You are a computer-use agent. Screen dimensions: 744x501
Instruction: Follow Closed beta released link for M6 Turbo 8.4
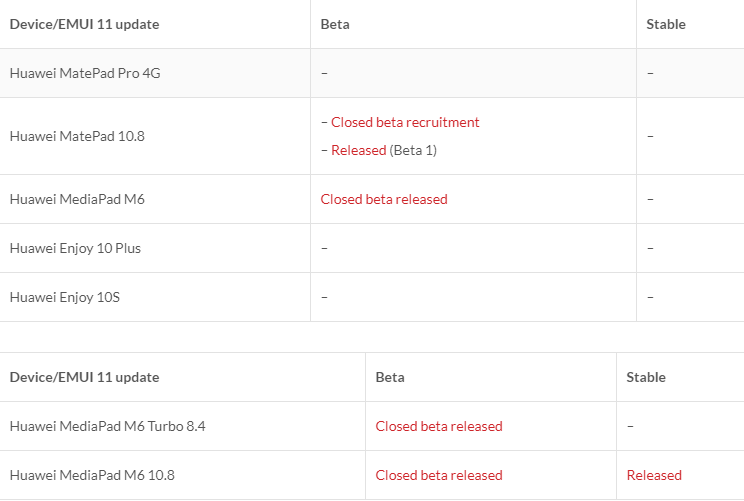439,426
